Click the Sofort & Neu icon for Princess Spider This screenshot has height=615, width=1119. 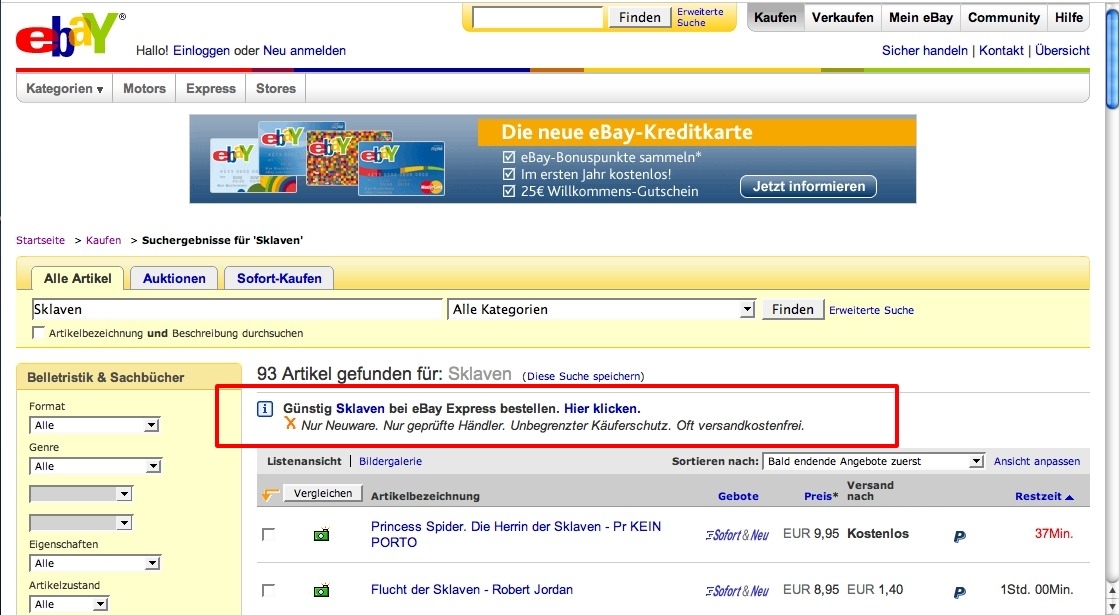pos(737,535)
